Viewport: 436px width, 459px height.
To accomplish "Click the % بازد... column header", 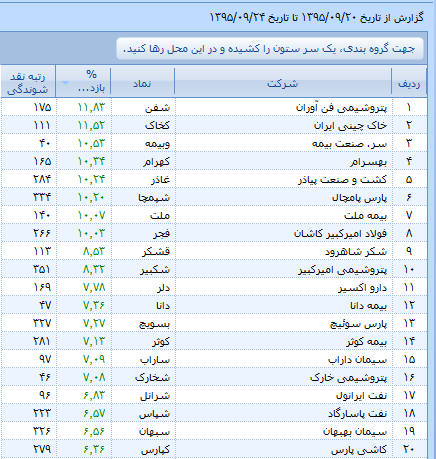I will click(x=83, y=82).
